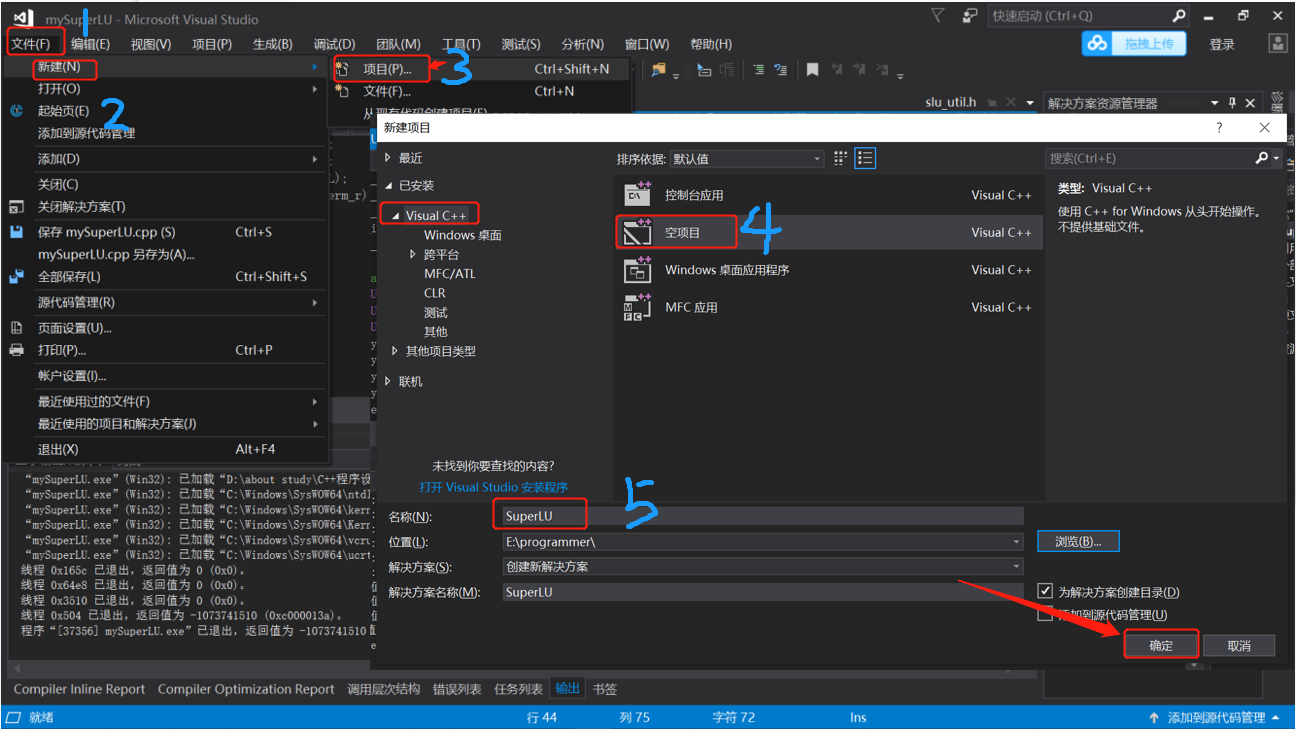The image size is (1296, 729).
Task: Click the next bookmark toolbar icon
Action: (860, 70)
